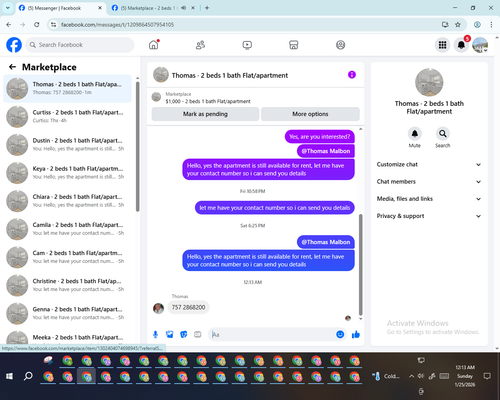Click More options button
This screenshot has width=500, height=400.
[310, 114]
